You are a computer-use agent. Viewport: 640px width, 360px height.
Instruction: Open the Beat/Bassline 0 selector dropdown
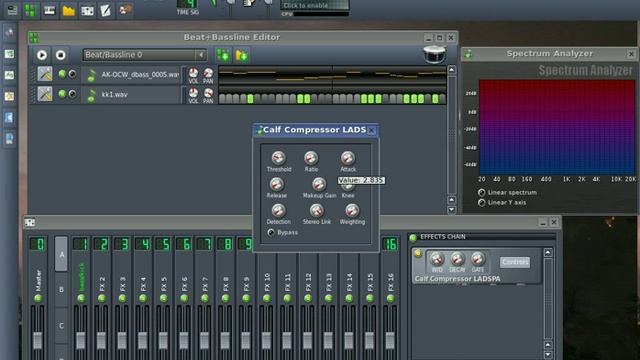click(144, 55)
